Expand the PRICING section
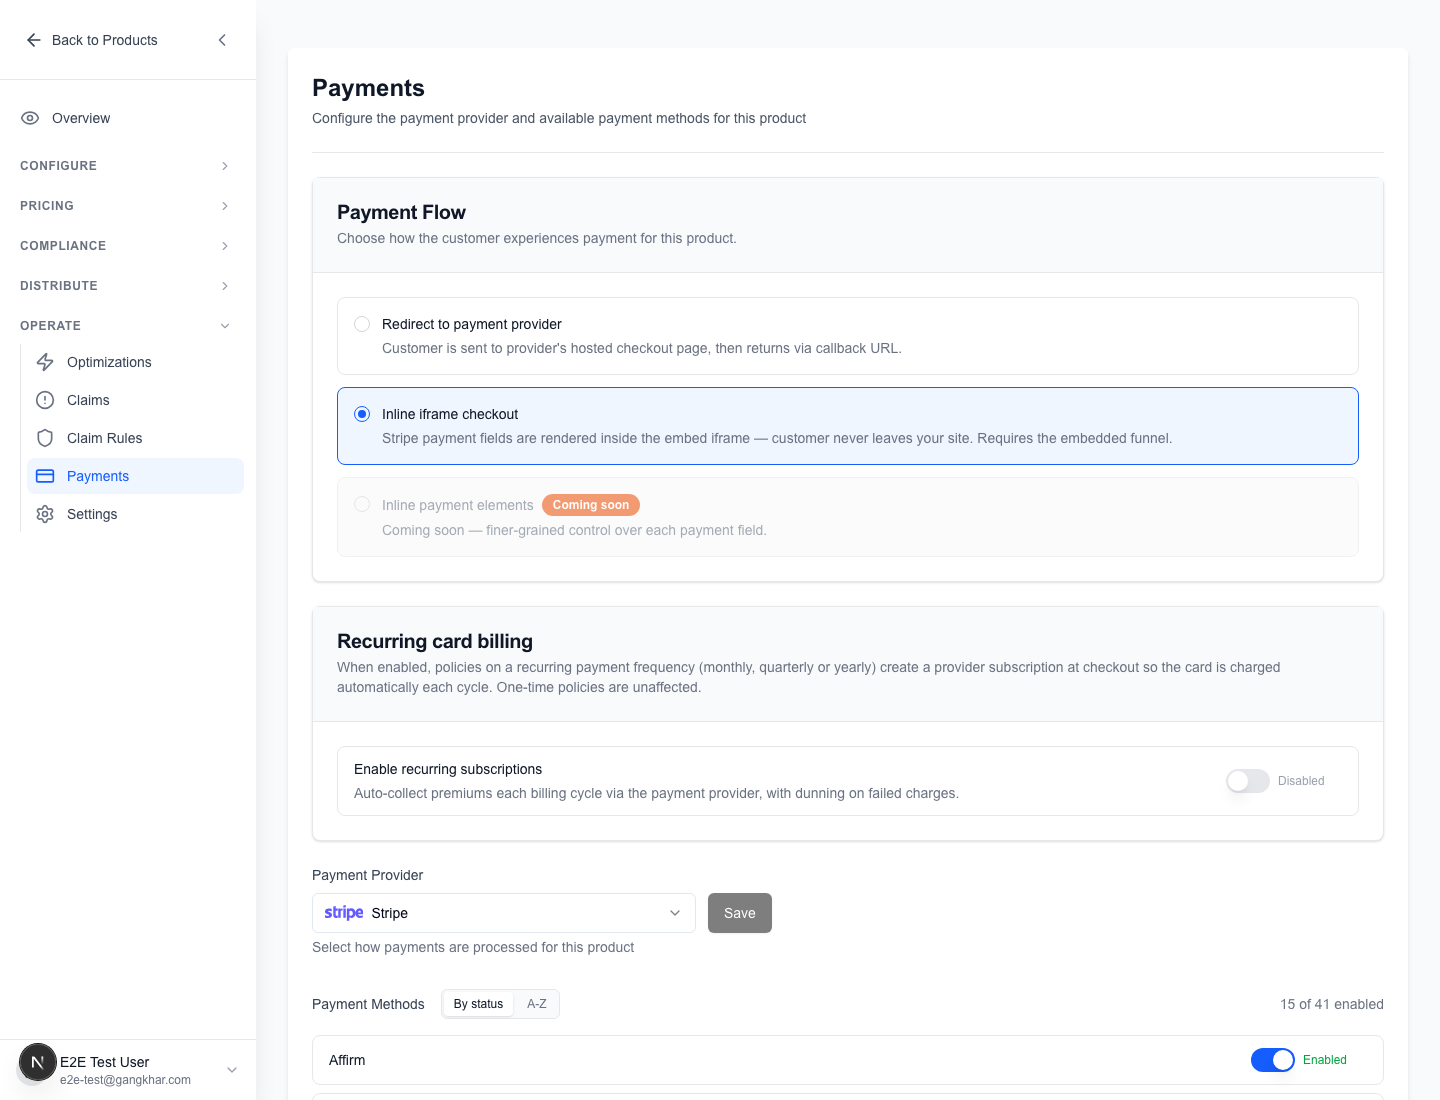This screenshot has width=1440, height=1100. coord(125,206)
